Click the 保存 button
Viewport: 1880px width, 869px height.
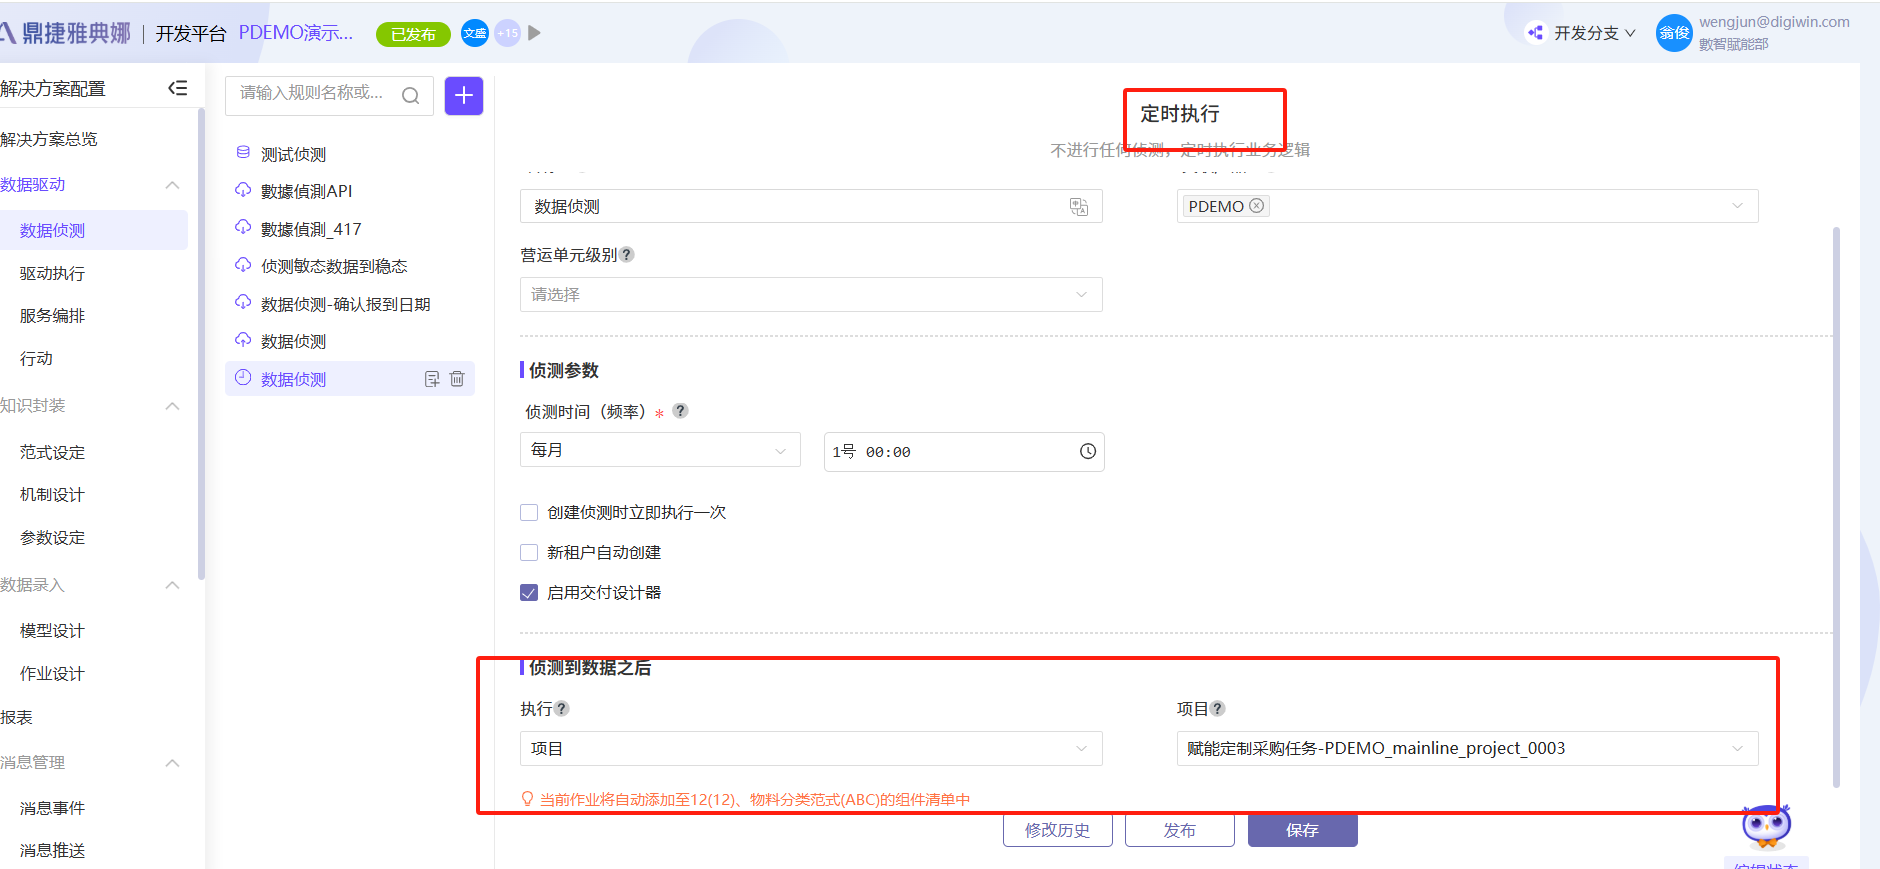pyautogui.click(x=1303, y=830)
